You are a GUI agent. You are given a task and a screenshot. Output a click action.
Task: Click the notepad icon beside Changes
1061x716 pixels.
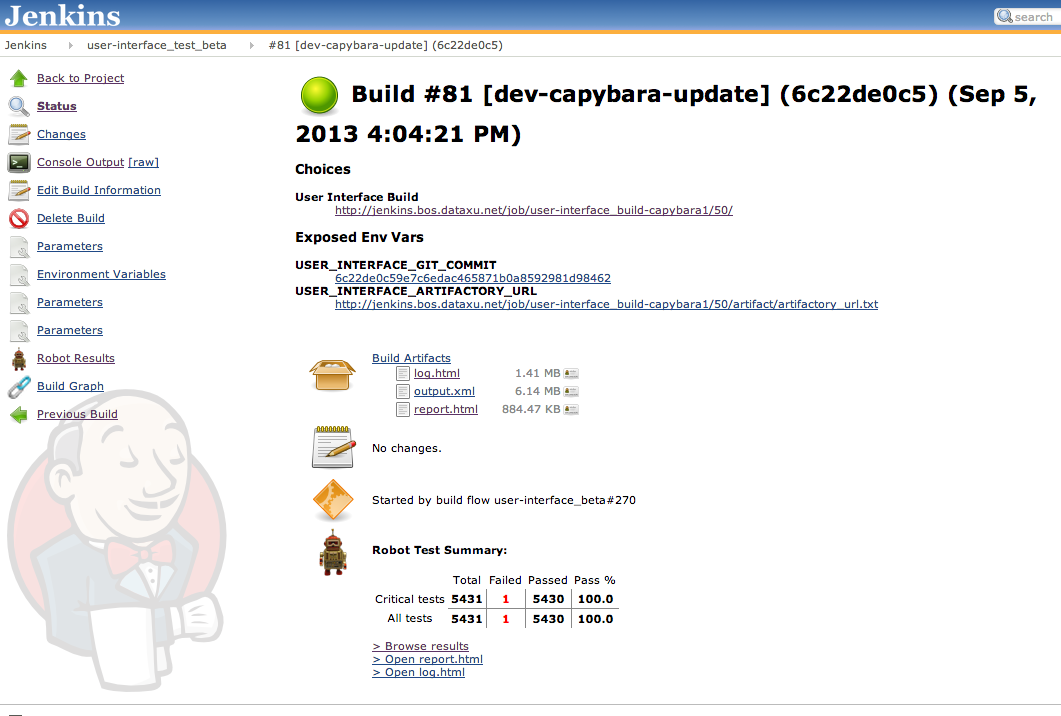(x=19, y=134)
